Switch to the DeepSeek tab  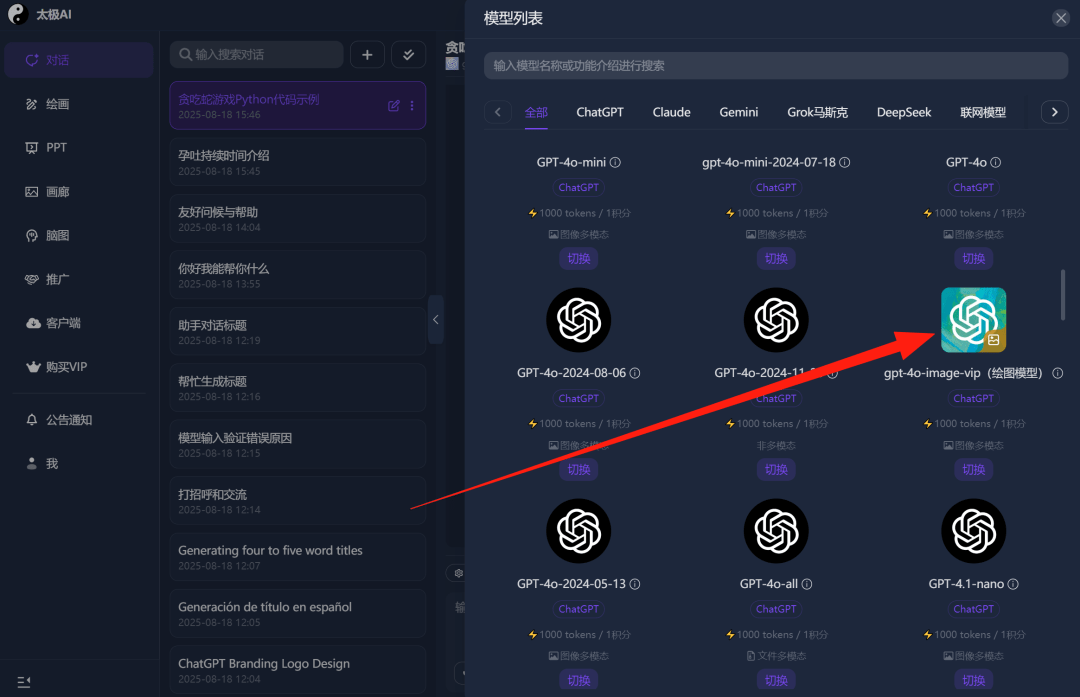[904, 112]
